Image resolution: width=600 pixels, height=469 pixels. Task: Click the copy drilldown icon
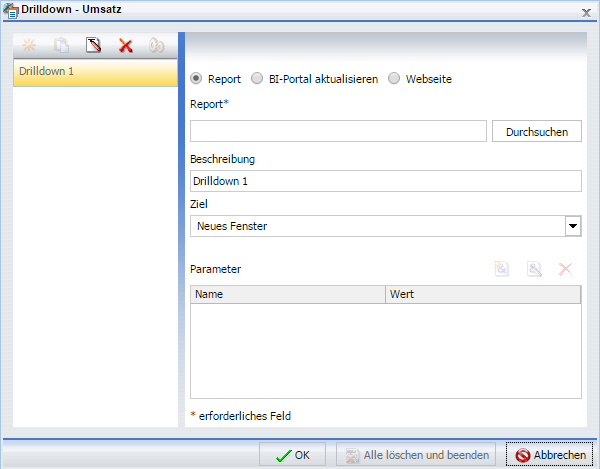(61, 46)
